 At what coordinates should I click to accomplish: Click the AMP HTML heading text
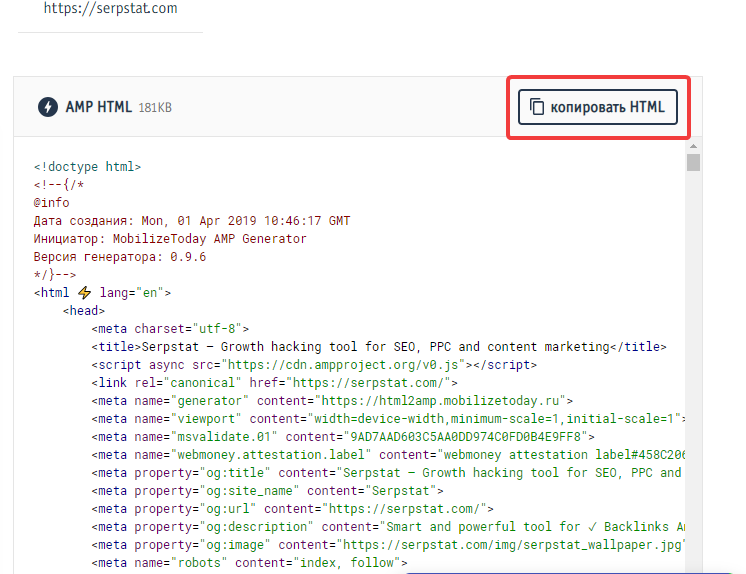coord(98,107)
